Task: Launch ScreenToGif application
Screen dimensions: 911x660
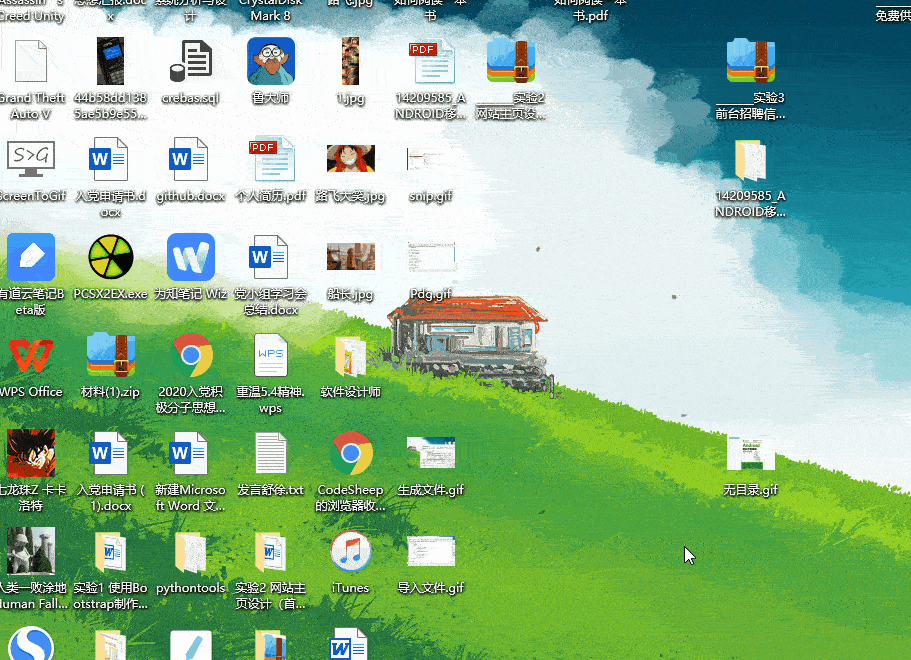Action: [x=31, y=159]
